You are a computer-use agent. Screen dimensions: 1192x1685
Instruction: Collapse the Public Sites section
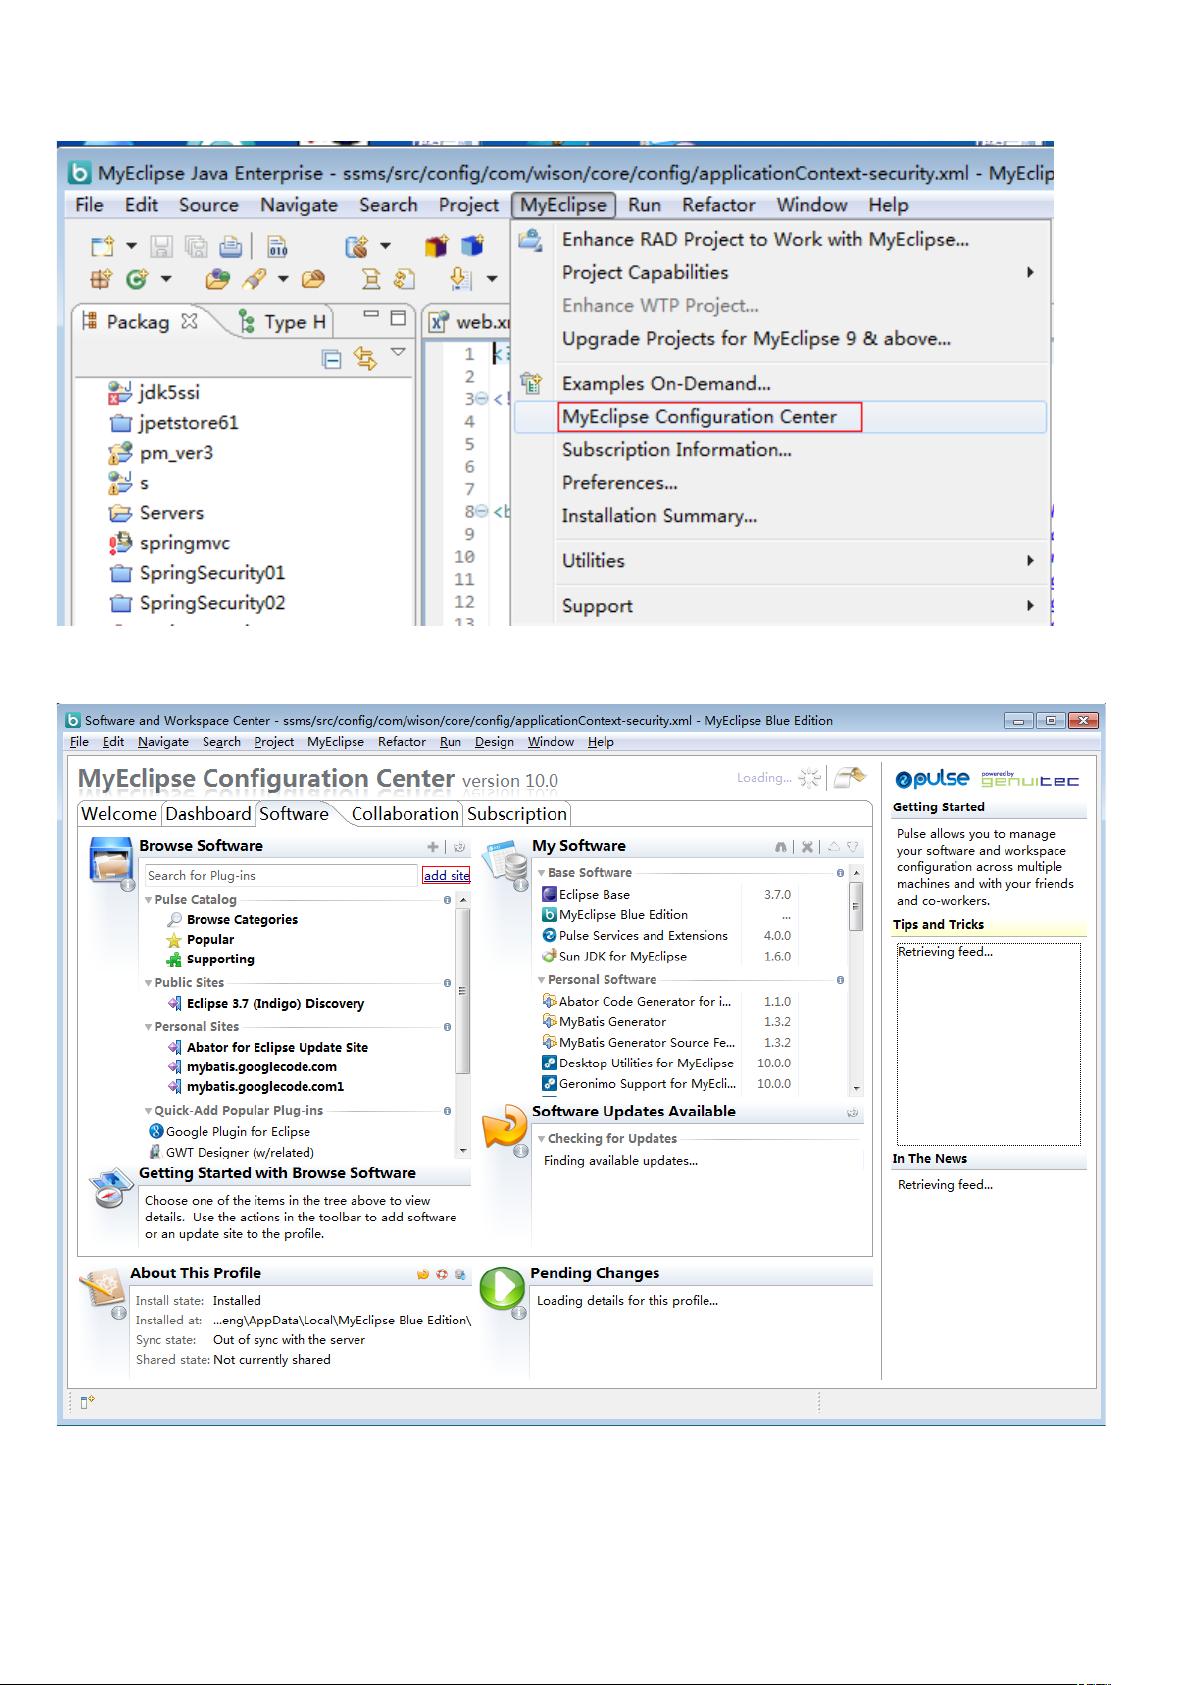click(149, 983)
